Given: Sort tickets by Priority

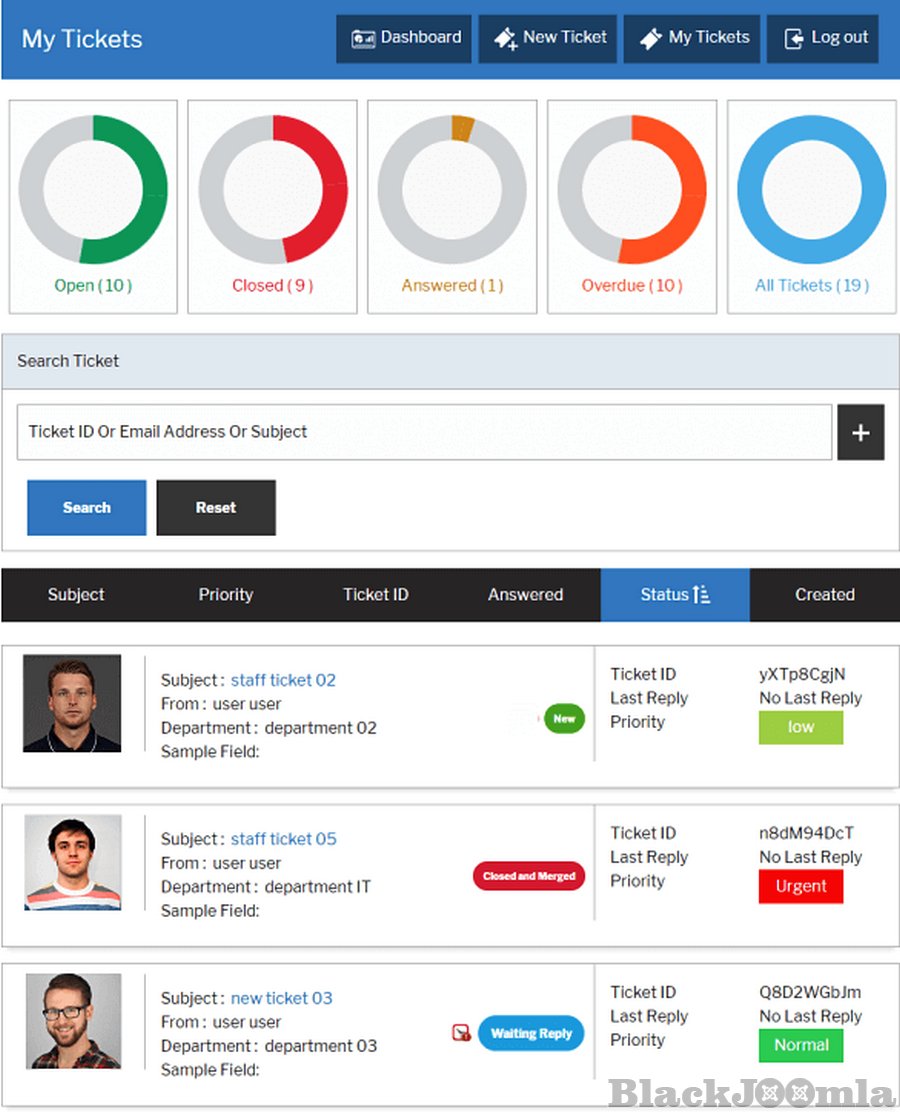Looking at the screenshot, I should coord(225,595).
